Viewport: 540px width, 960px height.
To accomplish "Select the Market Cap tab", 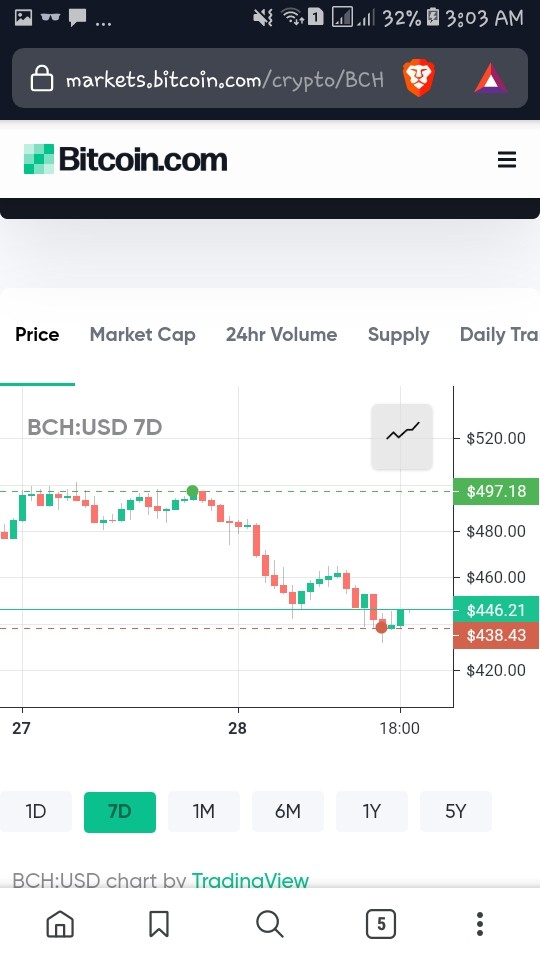I will (143, 334).
